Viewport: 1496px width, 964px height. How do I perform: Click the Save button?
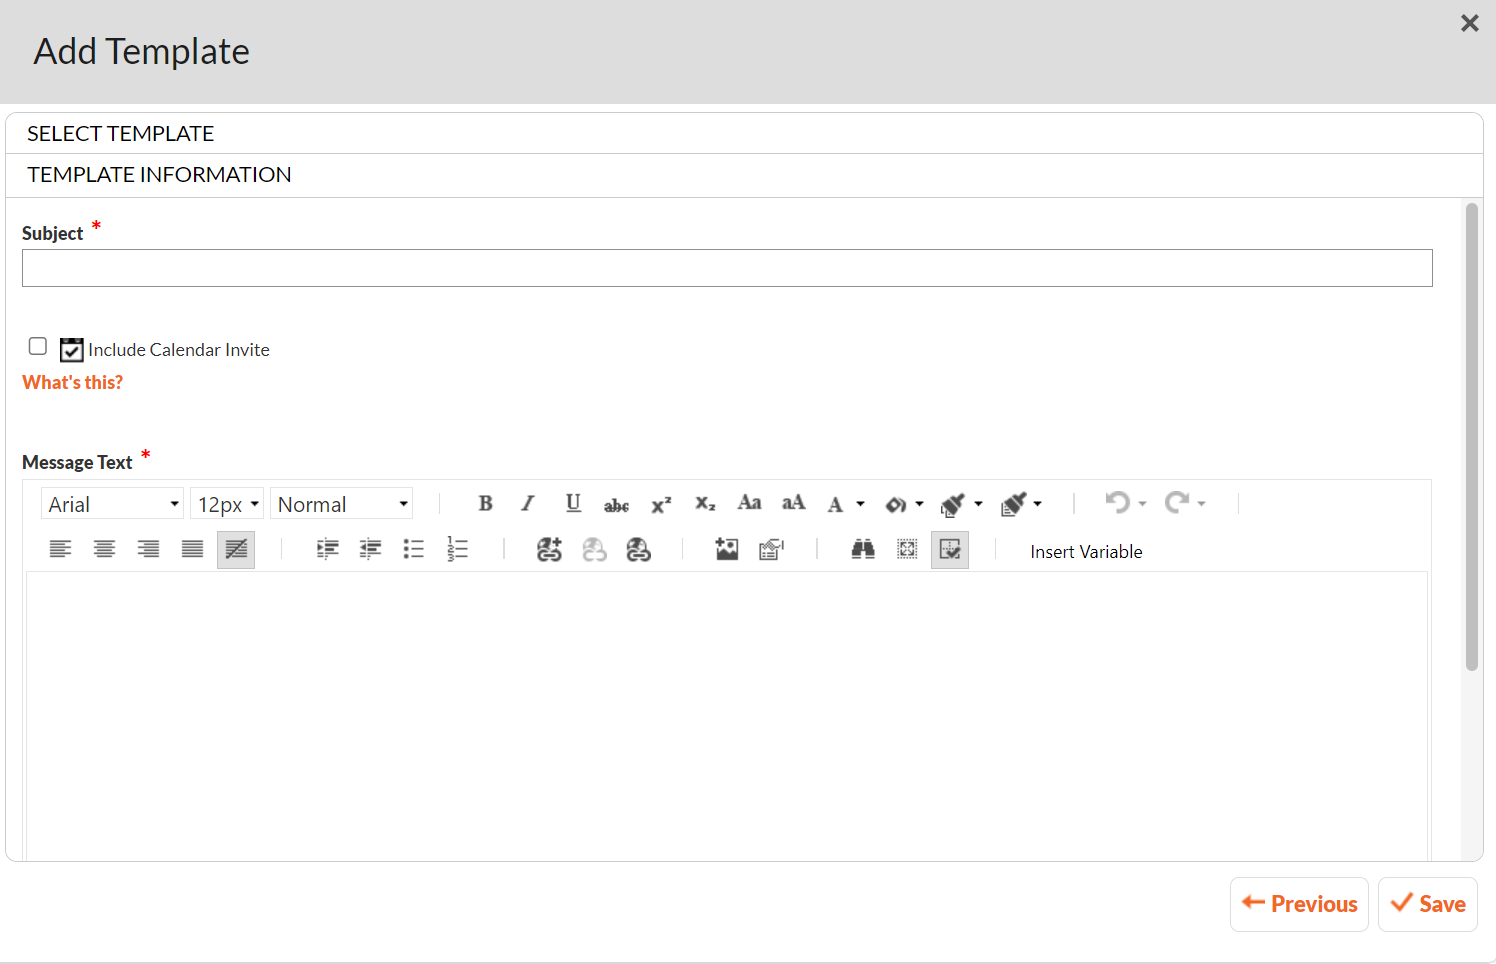click(1428, 904)
